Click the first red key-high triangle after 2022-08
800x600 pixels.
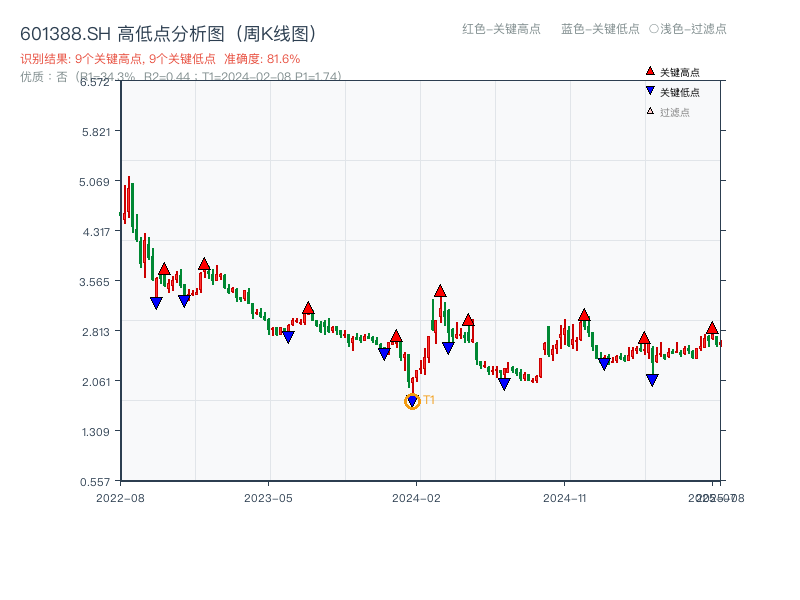[165, 267]
